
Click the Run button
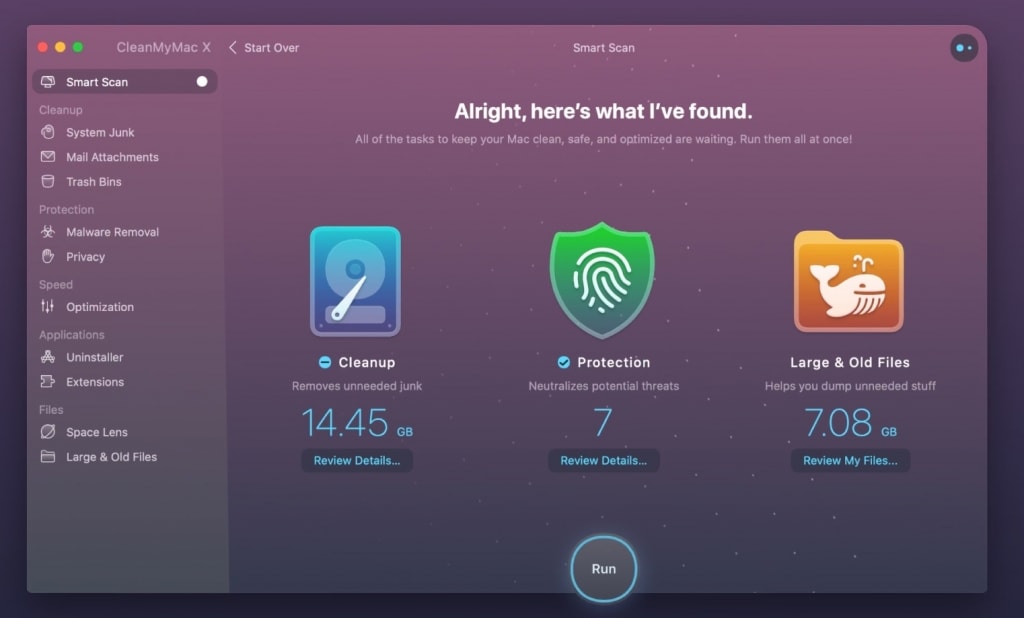(x=603, y=568)
